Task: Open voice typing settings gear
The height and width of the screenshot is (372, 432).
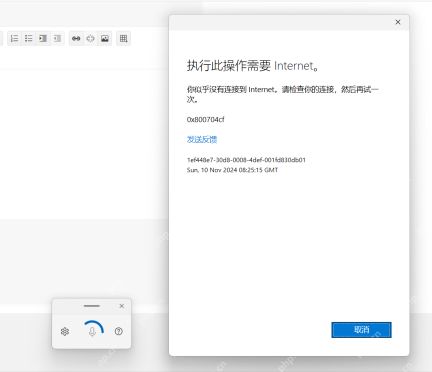Action: [x=65, y=331]
